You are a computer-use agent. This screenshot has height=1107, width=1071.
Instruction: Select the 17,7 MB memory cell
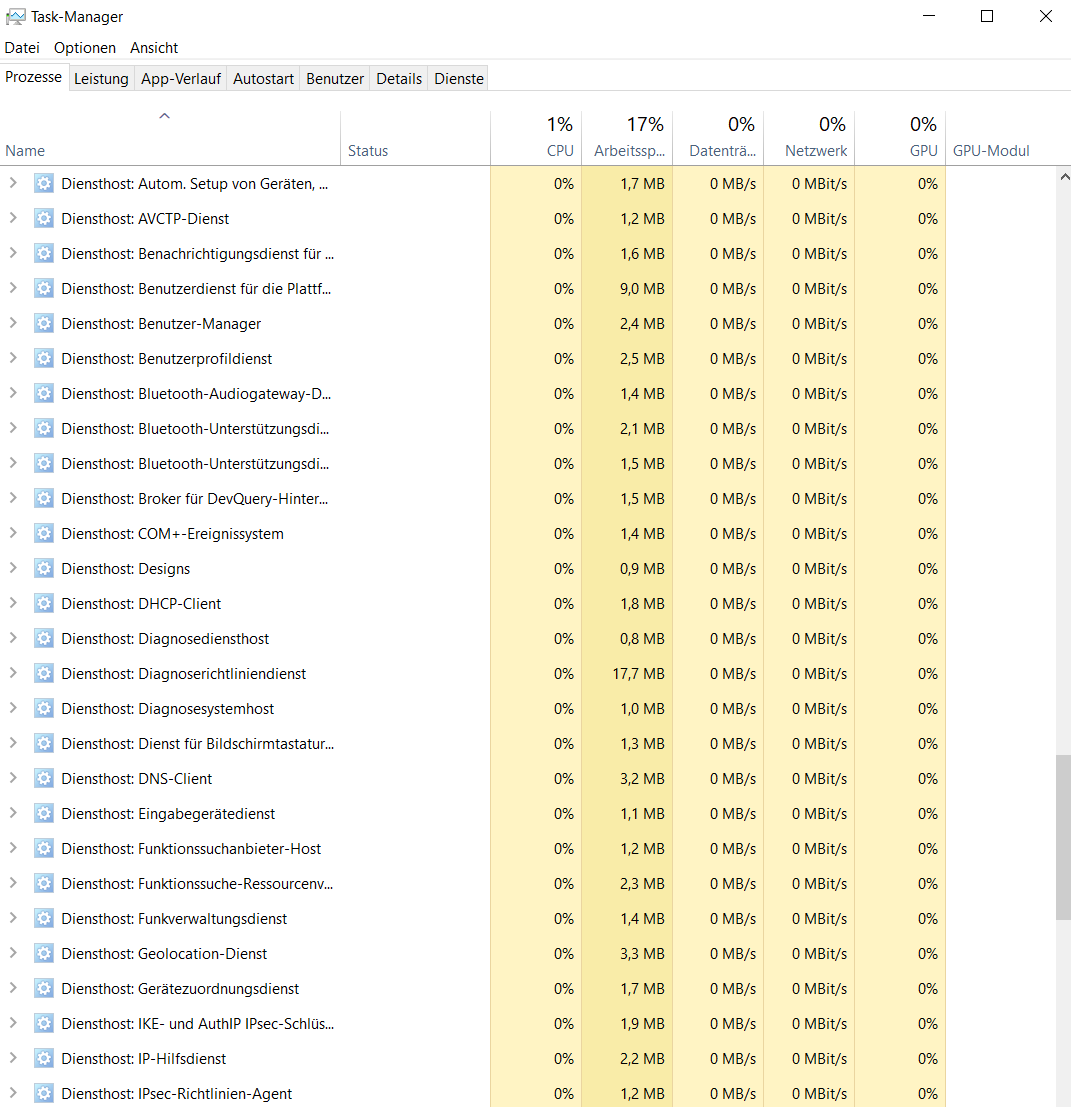[x=627, y=674]
